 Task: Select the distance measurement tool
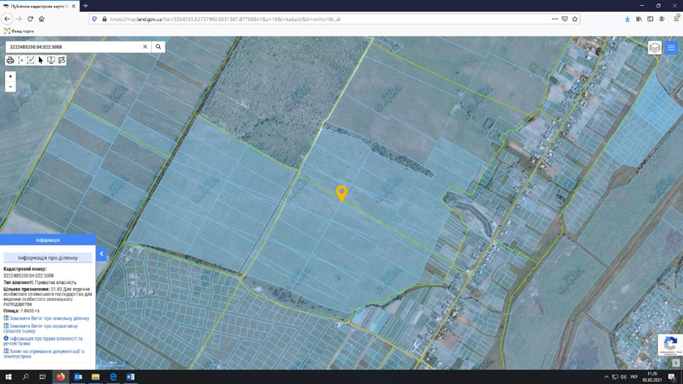(x=20, y=60)
